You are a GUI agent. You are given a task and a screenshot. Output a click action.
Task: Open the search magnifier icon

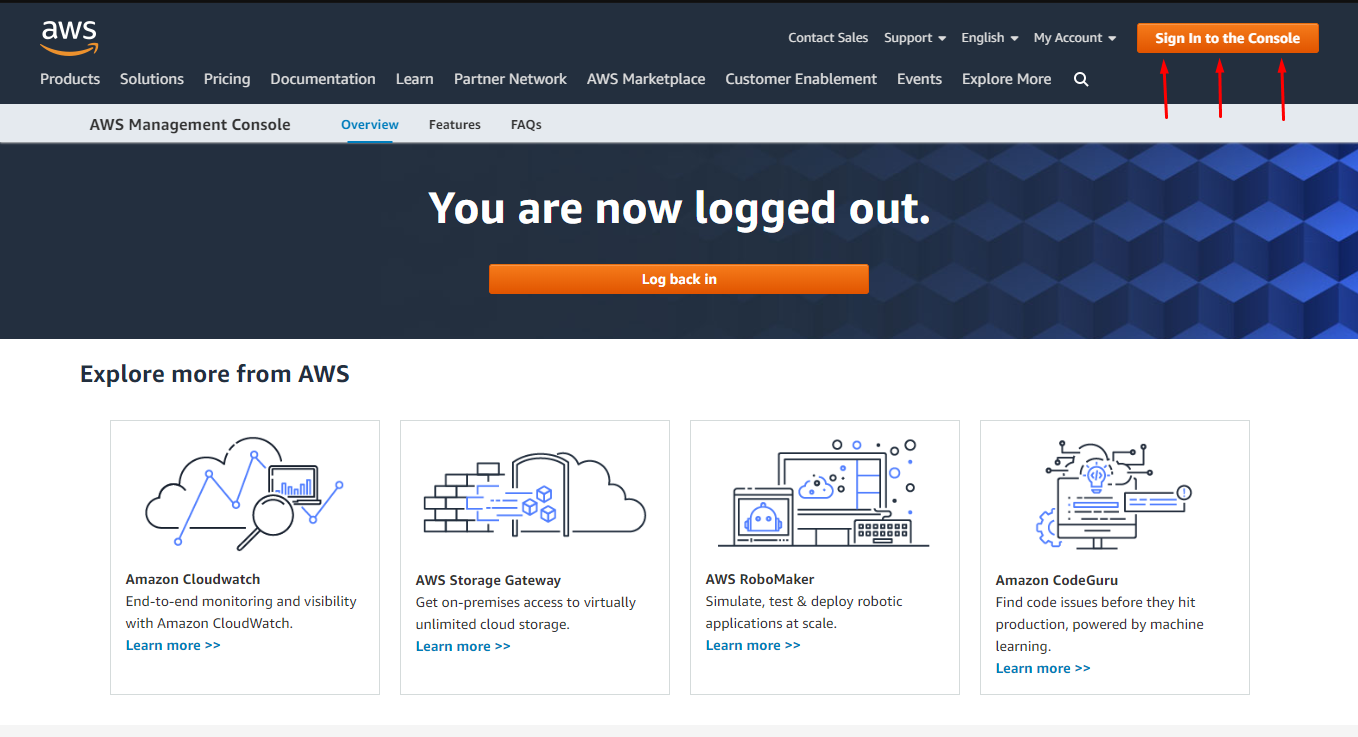click(1081, 79)
